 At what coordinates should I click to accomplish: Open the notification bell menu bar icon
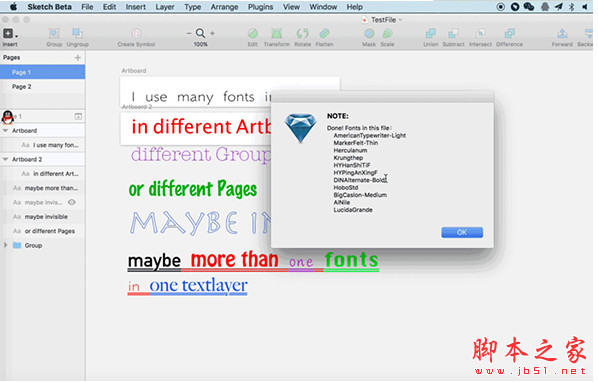point(545,6)
